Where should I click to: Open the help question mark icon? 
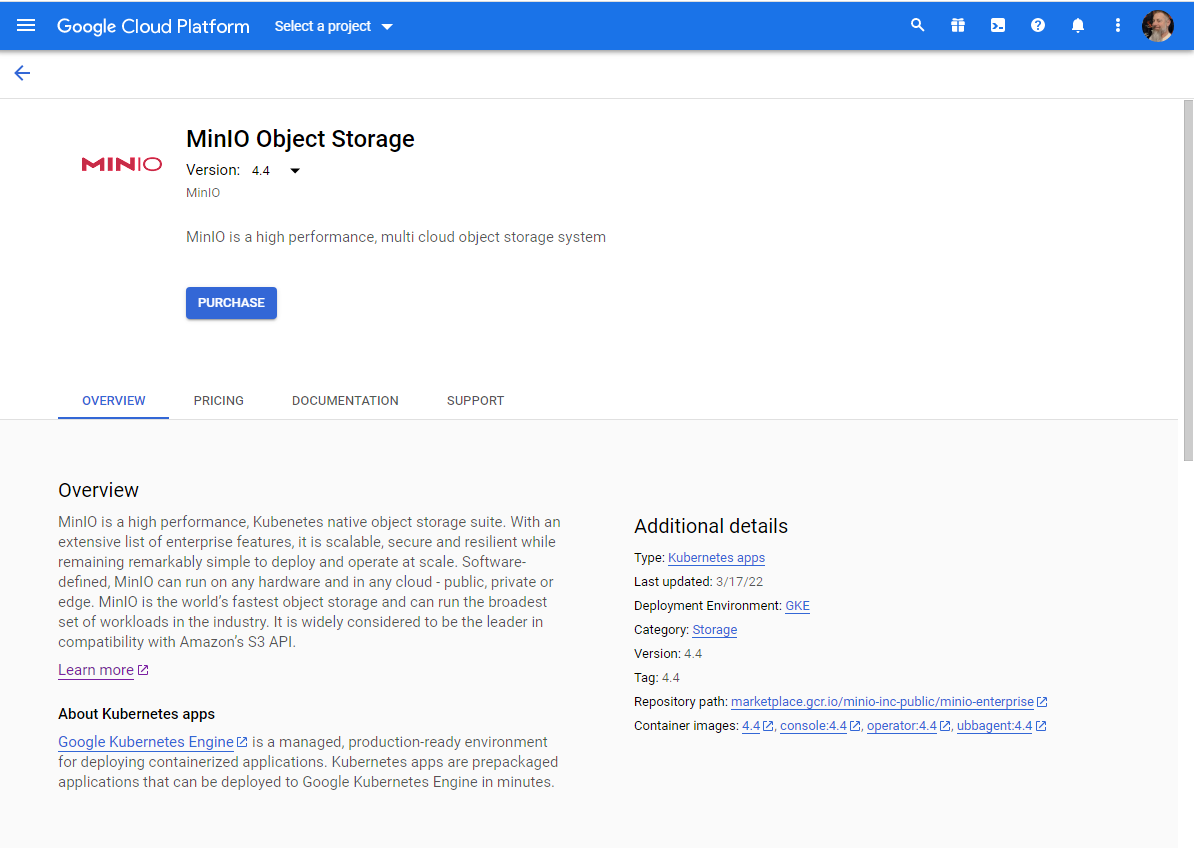click(x=1037, y=26)
